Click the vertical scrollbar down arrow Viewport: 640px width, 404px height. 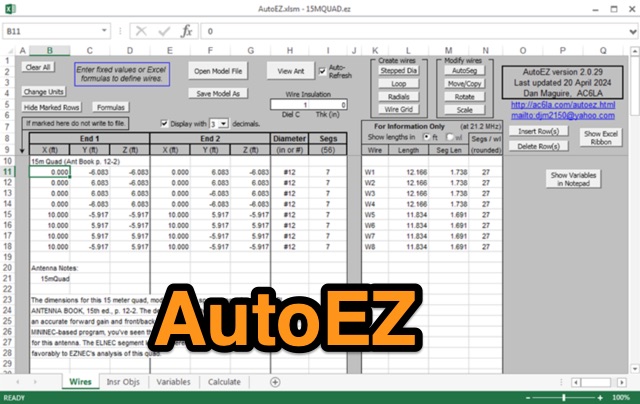coord(635,369)
